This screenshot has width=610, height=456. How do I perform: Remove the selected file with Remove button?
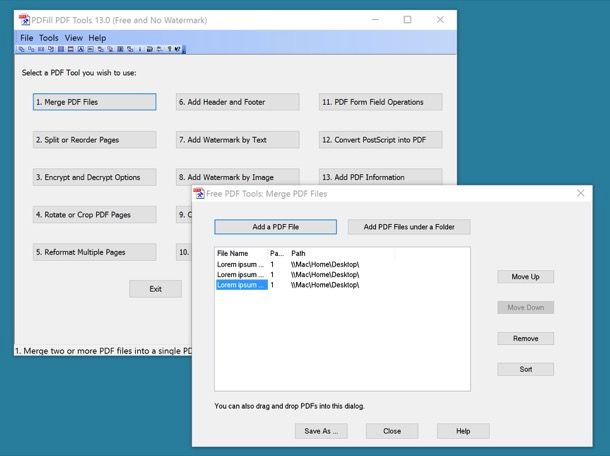(526, 338)
